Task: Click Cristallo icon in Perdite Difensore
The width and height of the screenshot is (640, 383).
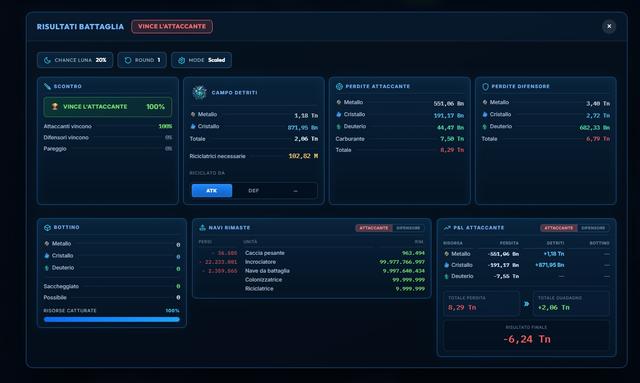Action: (x=484, y=114)
